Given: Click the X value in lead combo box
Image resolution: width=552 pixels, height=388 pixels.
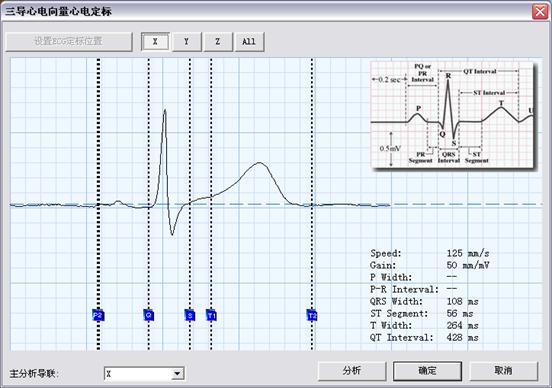Looking at the screenshot, I should coord(108,374).
